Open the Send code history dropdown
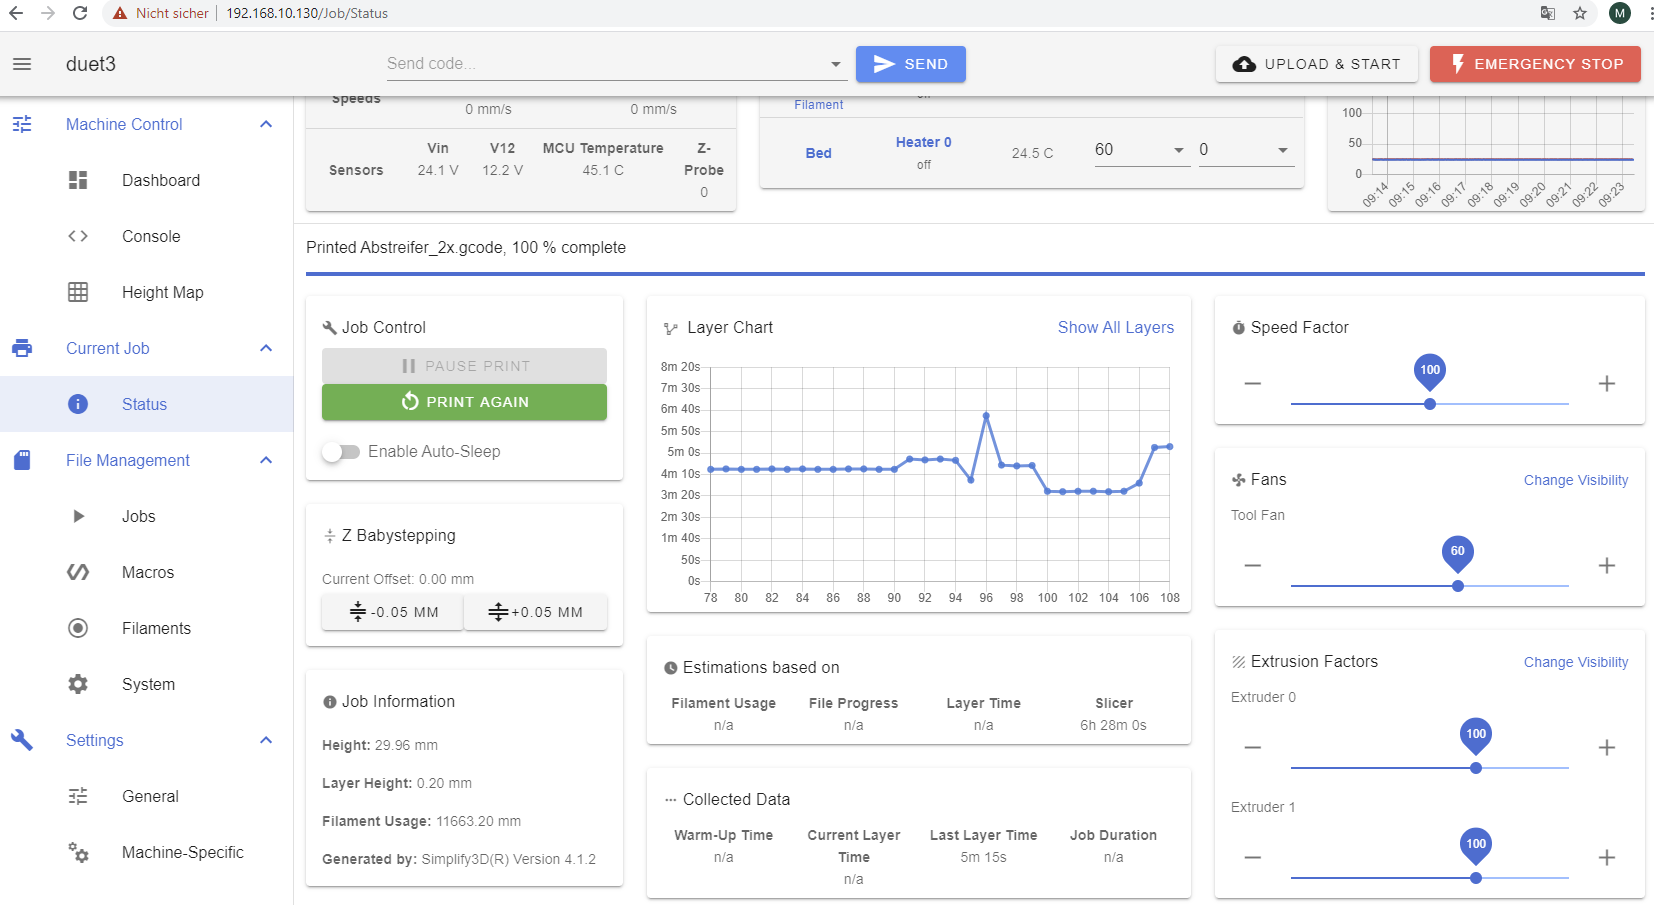This screenshot has width=1654, height=905. 836,64
